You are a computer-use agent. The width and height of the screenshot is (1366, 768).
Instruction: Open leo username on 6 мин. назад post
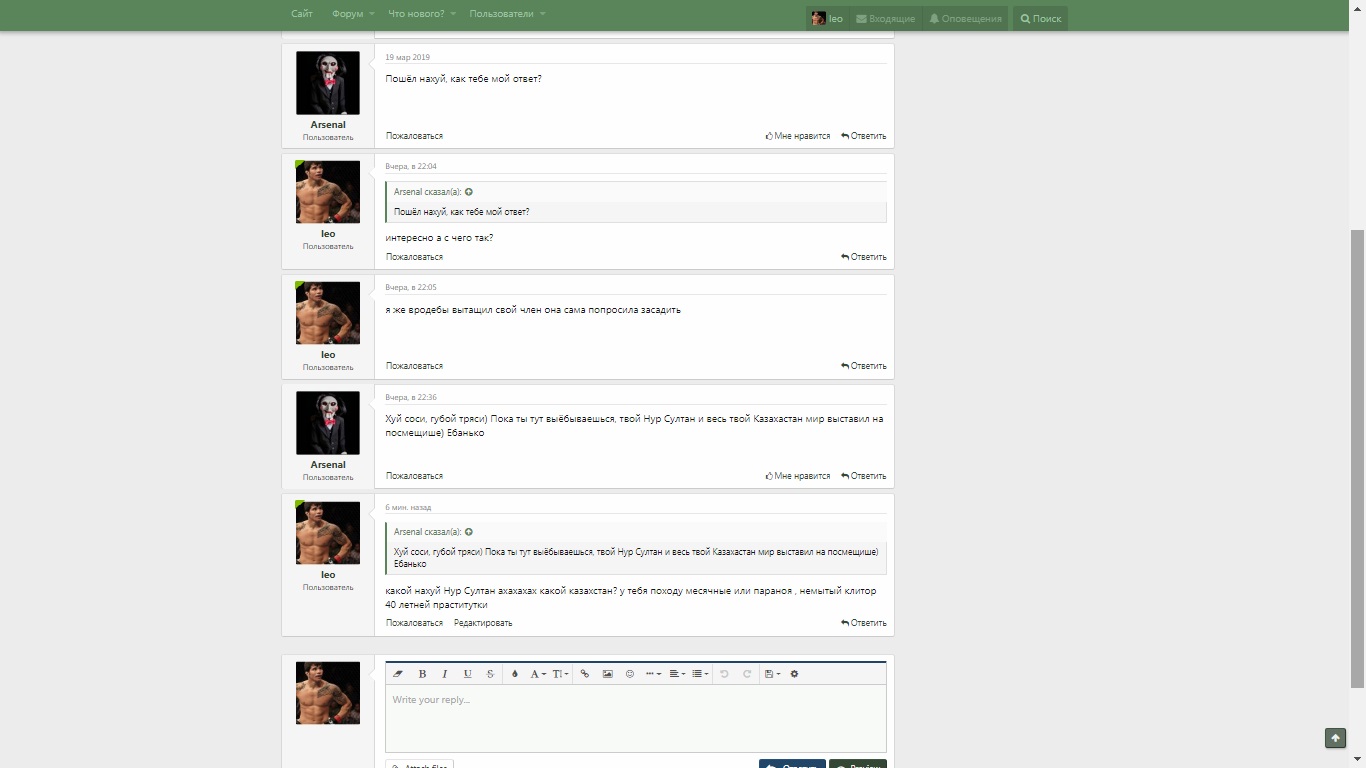[328, 575]
